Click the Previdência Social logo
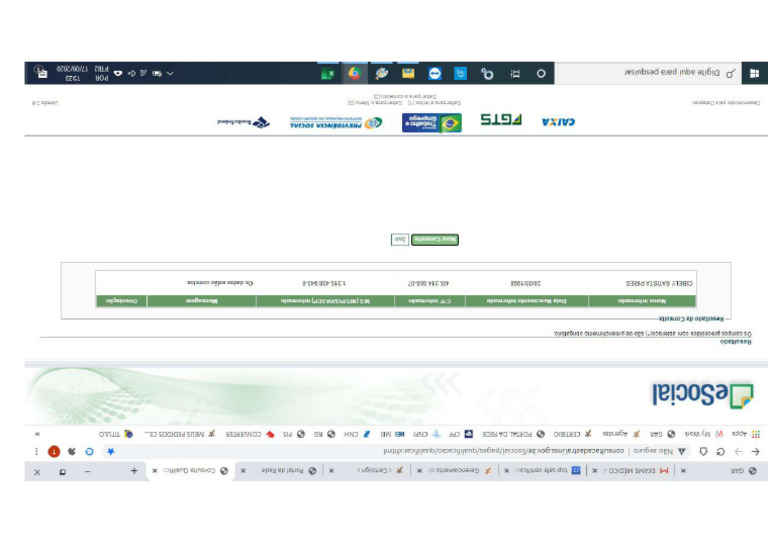 (336, 122)
